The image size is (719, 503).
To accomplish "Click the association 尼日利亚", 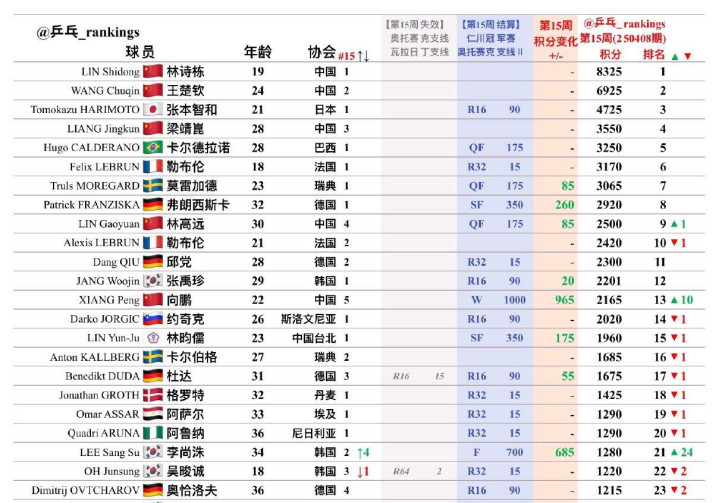I will [314, 433].
